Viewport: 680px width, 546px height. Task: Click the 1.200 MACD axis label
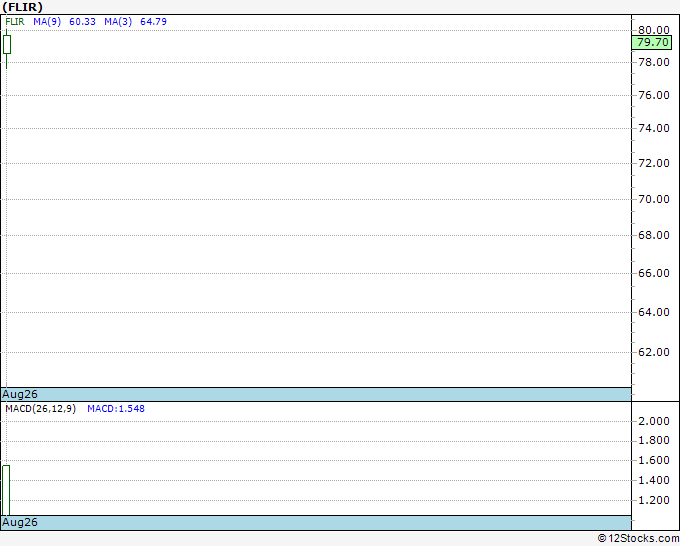[654, 500]
